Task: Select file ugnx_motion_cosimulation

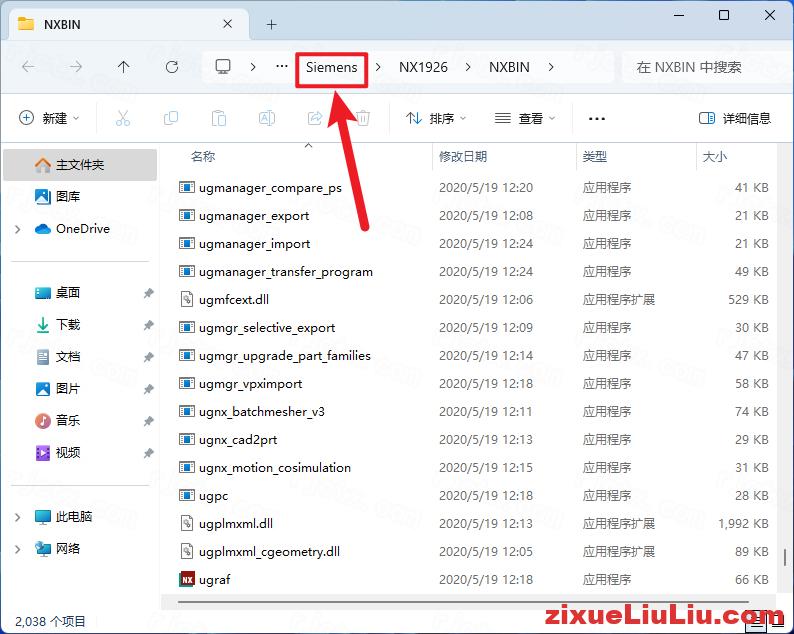Action: click(275, 468)
